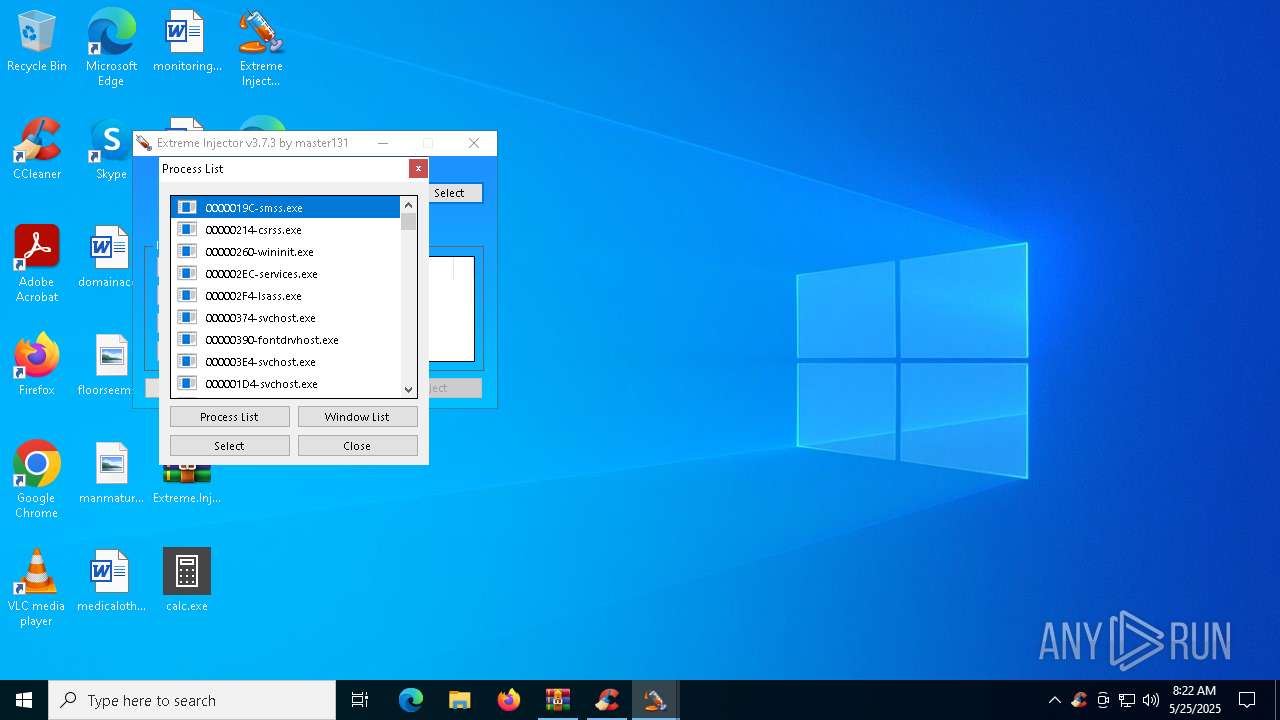Open File Explorer from the taskbar

click(x=460, y=700)
